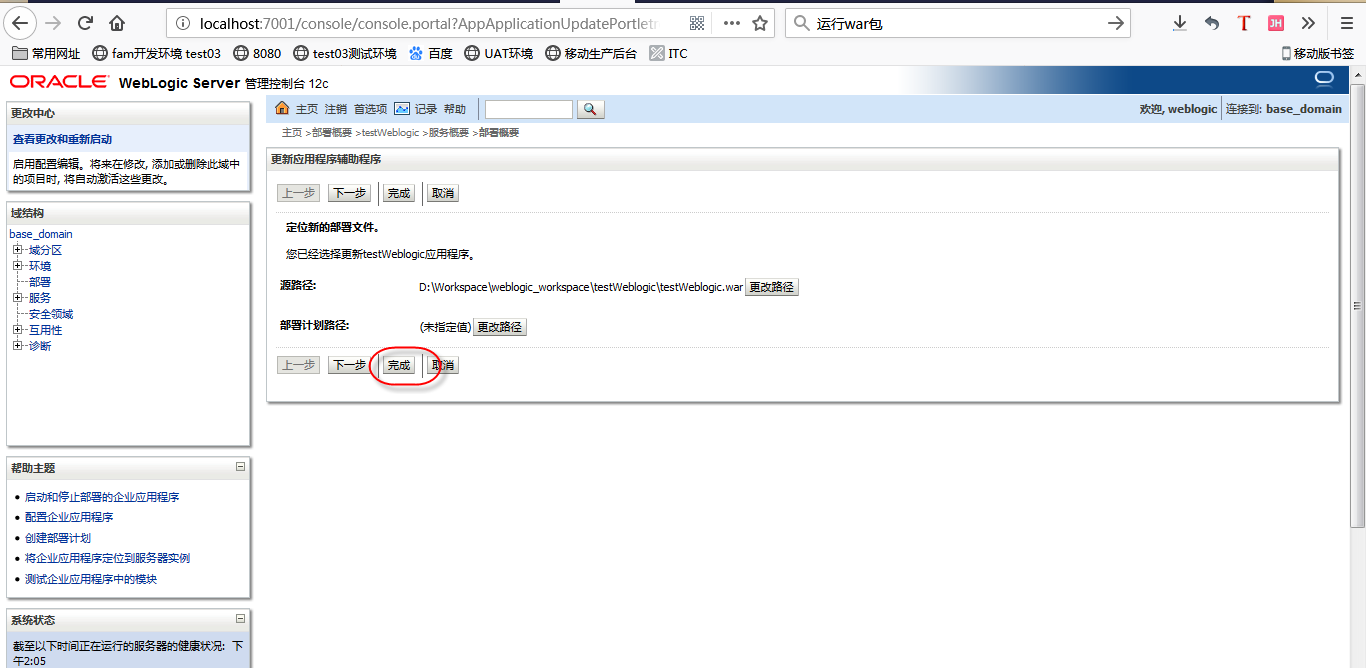
Task: Open help link 创建部署计划
Action: [58, 538]
